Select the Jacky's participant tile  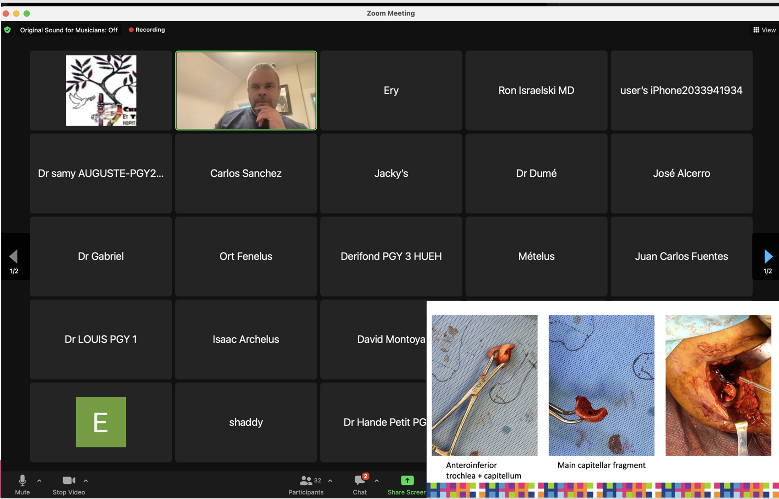(x=391, y=173)
